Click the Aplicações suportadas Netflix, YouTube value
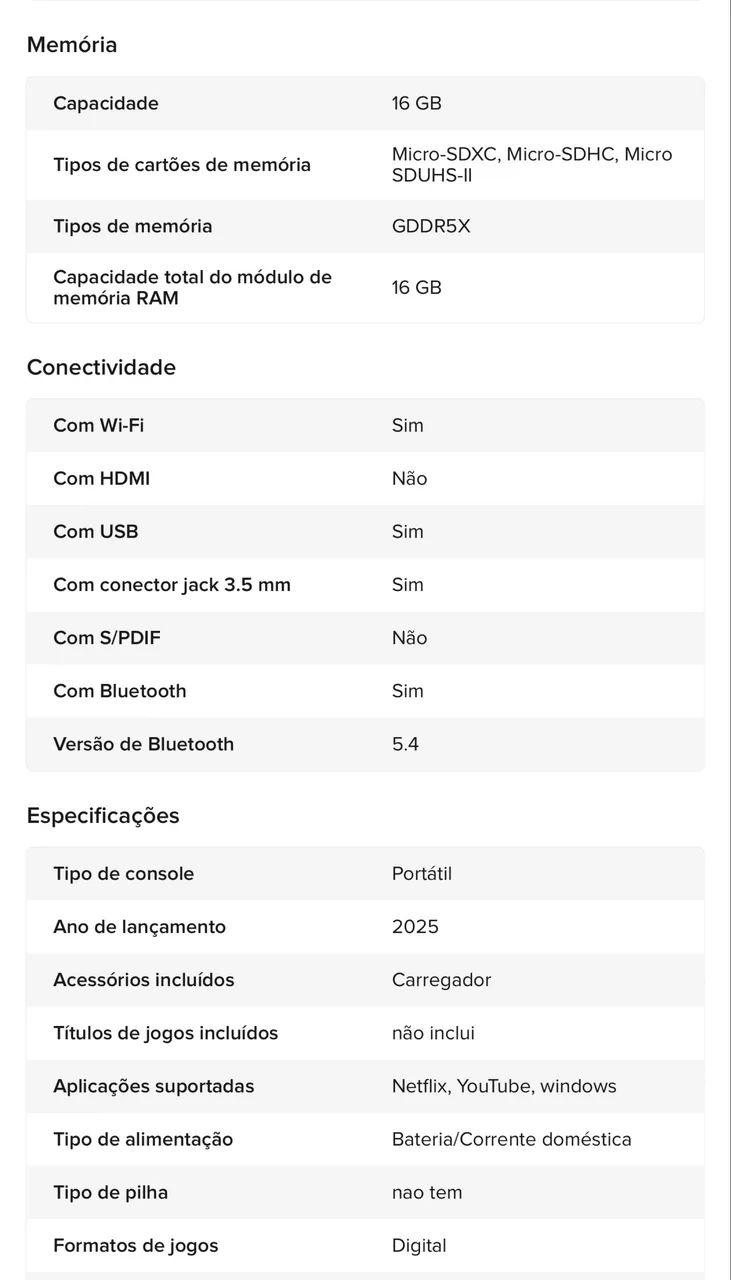Viewport: 731px width, 1280px height. click(x=504, y=1086)
